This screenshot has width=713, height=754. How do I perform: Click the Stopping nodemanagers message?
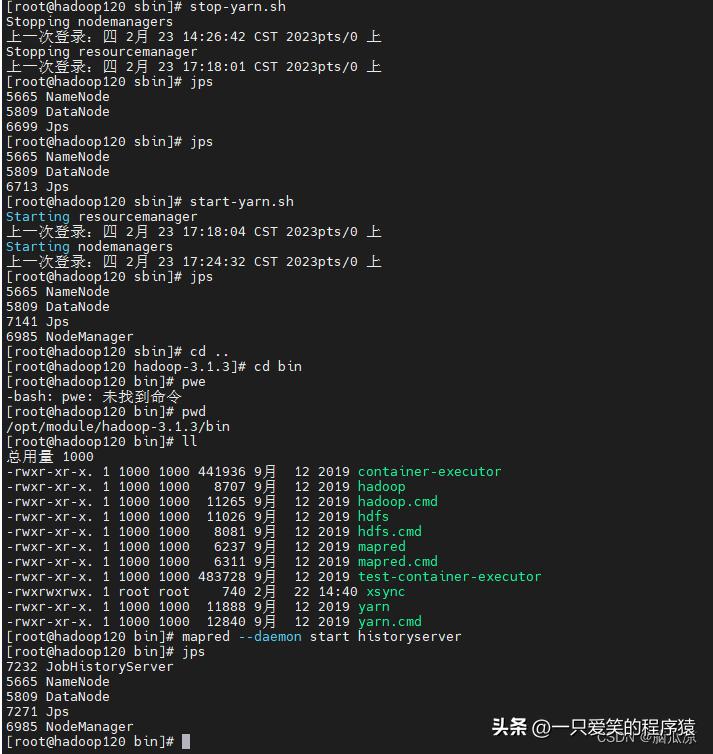pos(89,22)
